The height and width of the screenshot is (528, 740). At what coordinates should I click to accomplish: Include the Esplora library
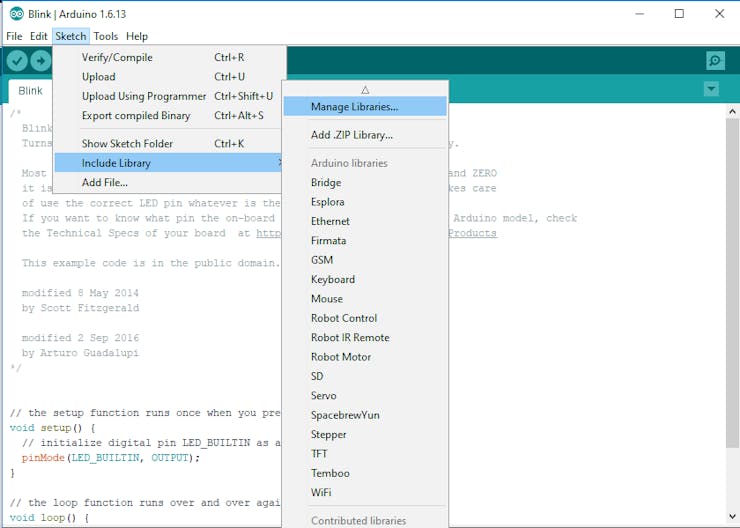pyautogui.click(x=365, y=202)
